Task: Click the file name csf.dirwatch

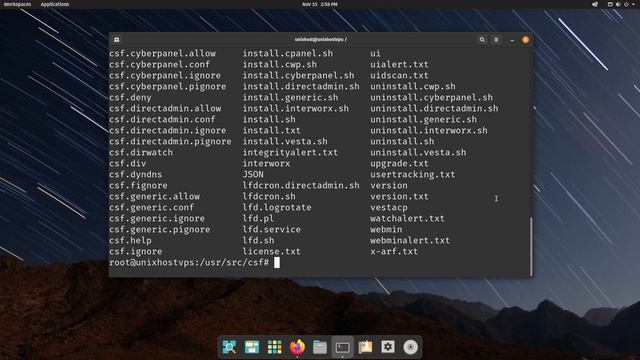Action: 141,153
